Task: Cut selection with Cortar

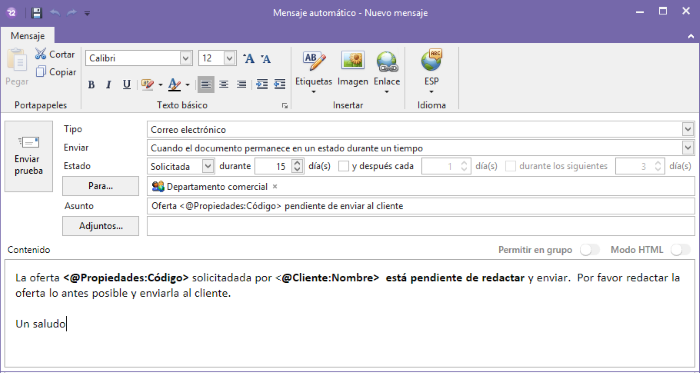Action: [55, 54]
